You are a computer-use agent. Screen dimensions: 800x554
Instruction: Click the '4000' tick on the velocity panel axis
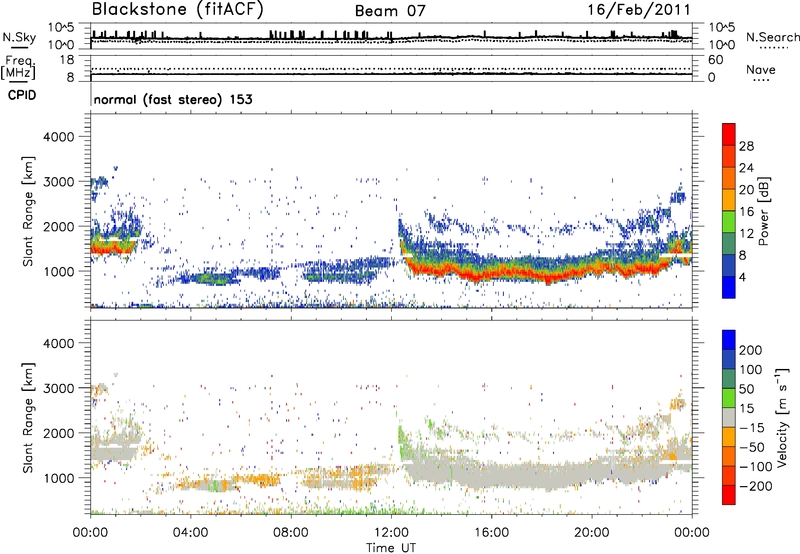coord(58,343)
